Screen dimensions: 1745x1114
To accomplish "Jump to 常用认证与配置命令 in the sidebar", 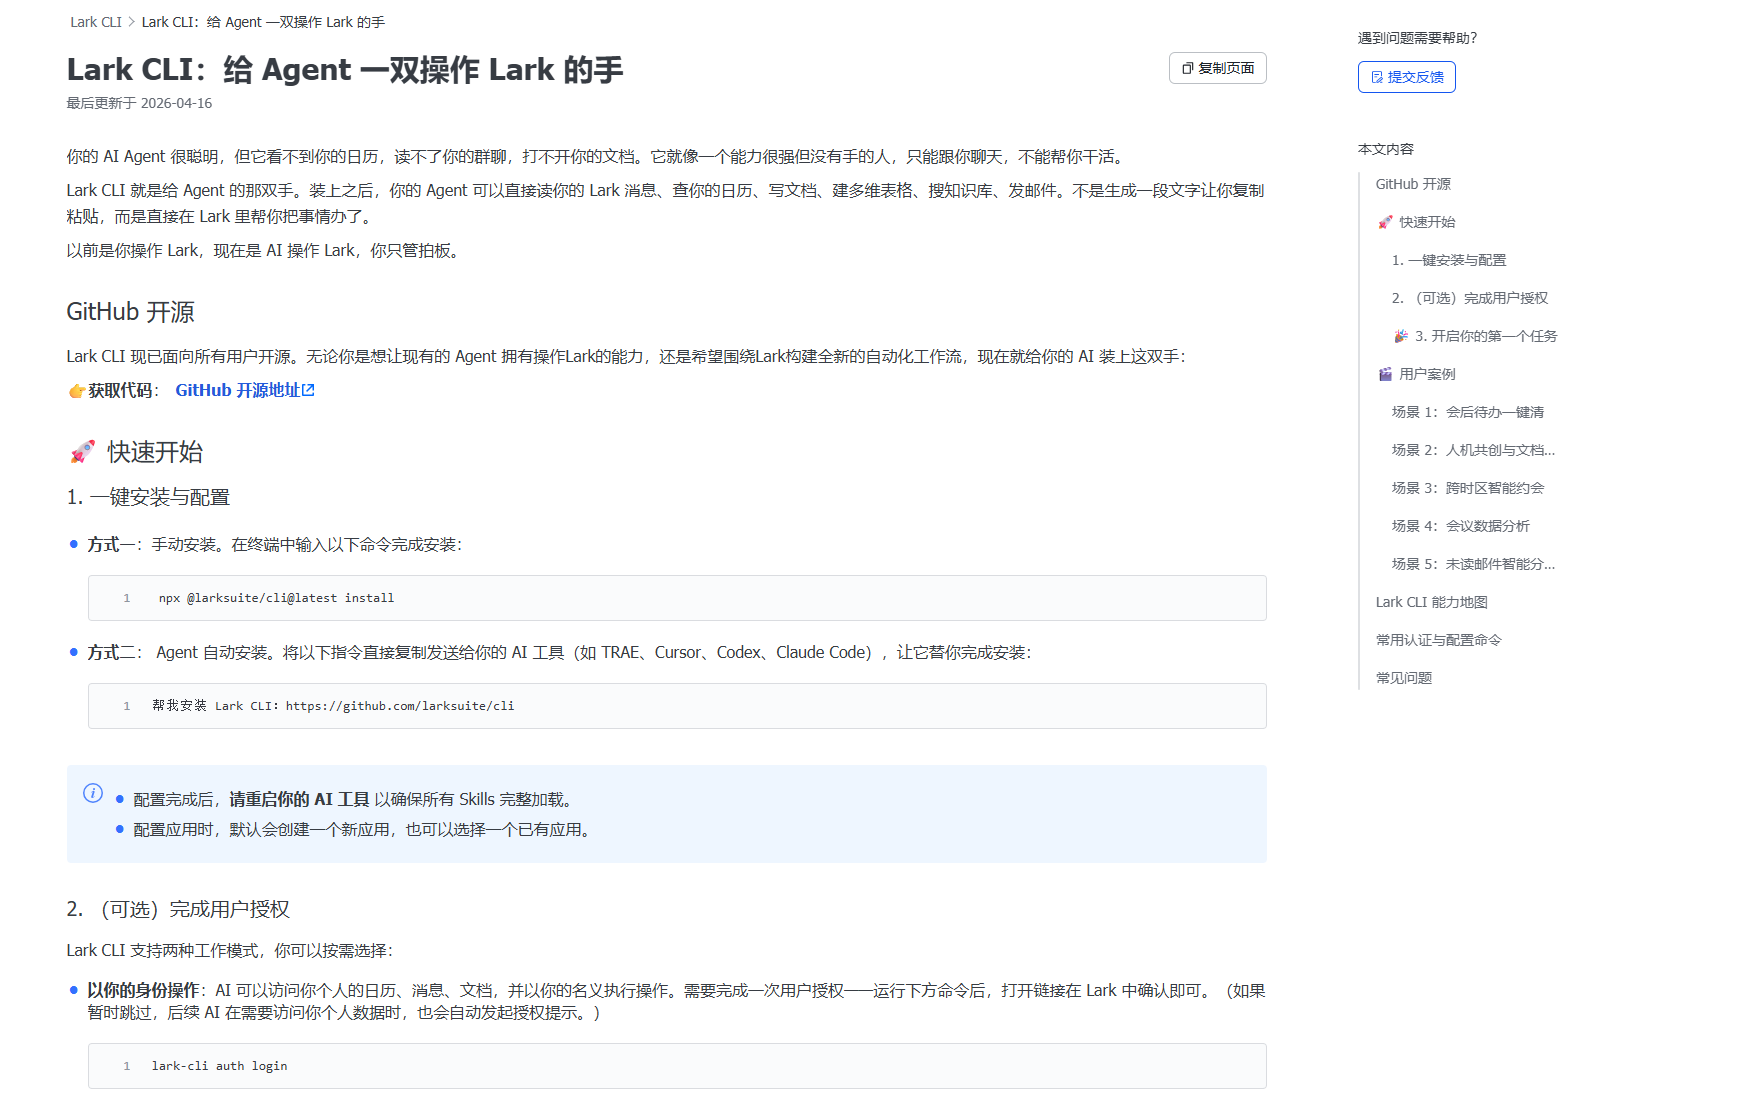I will (1439, 640).
